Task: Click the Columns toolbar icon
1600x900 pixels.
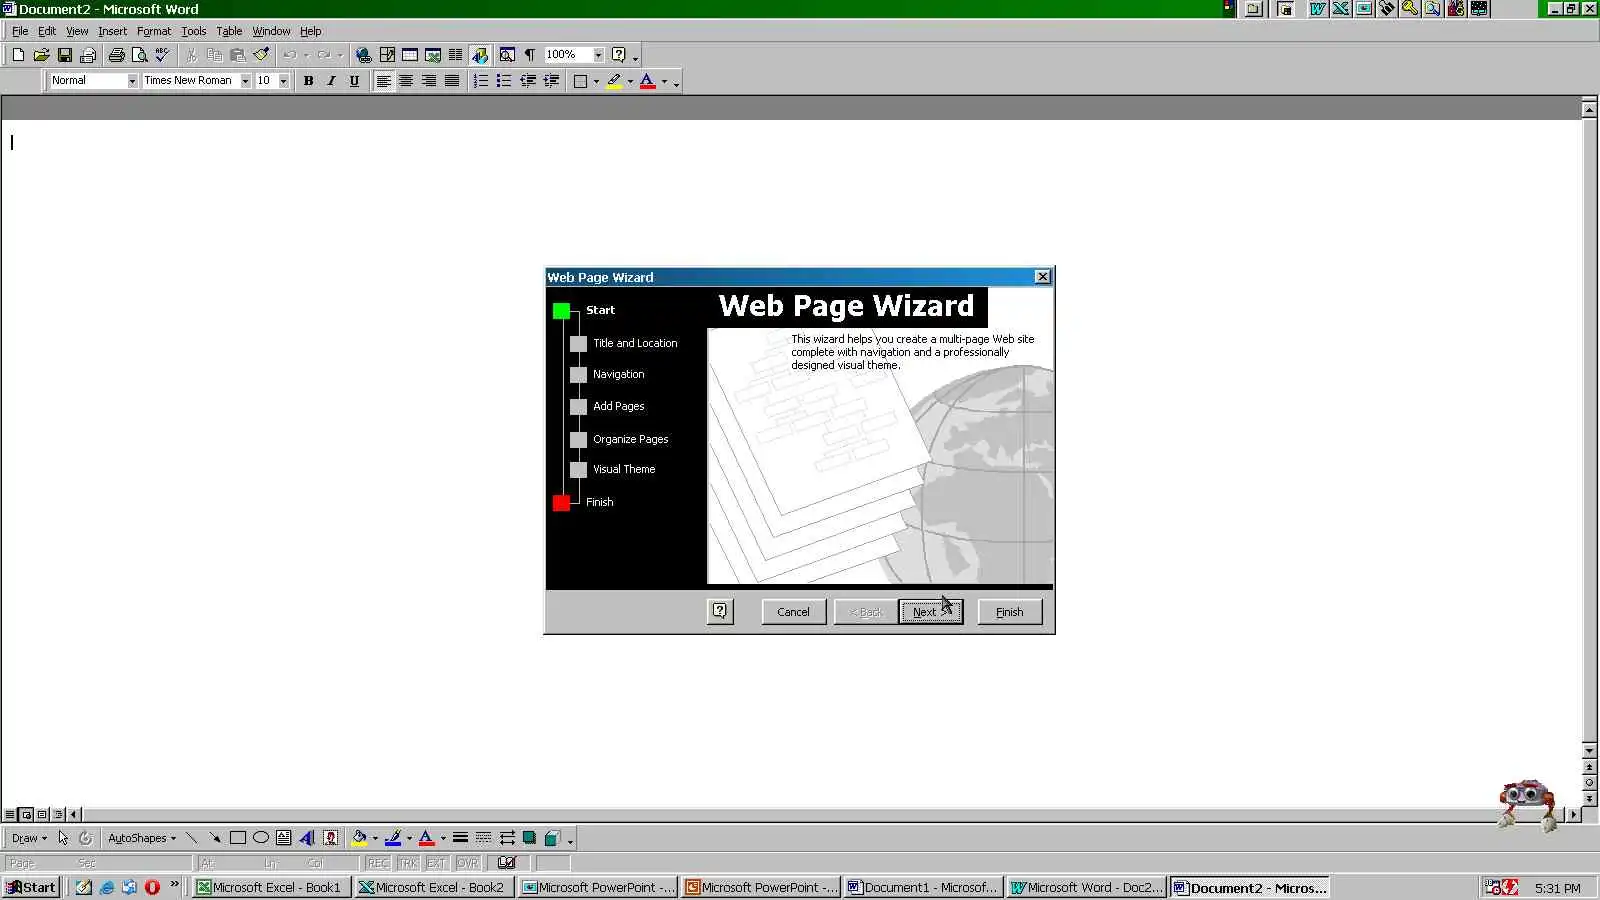Action: coord(456,55)
